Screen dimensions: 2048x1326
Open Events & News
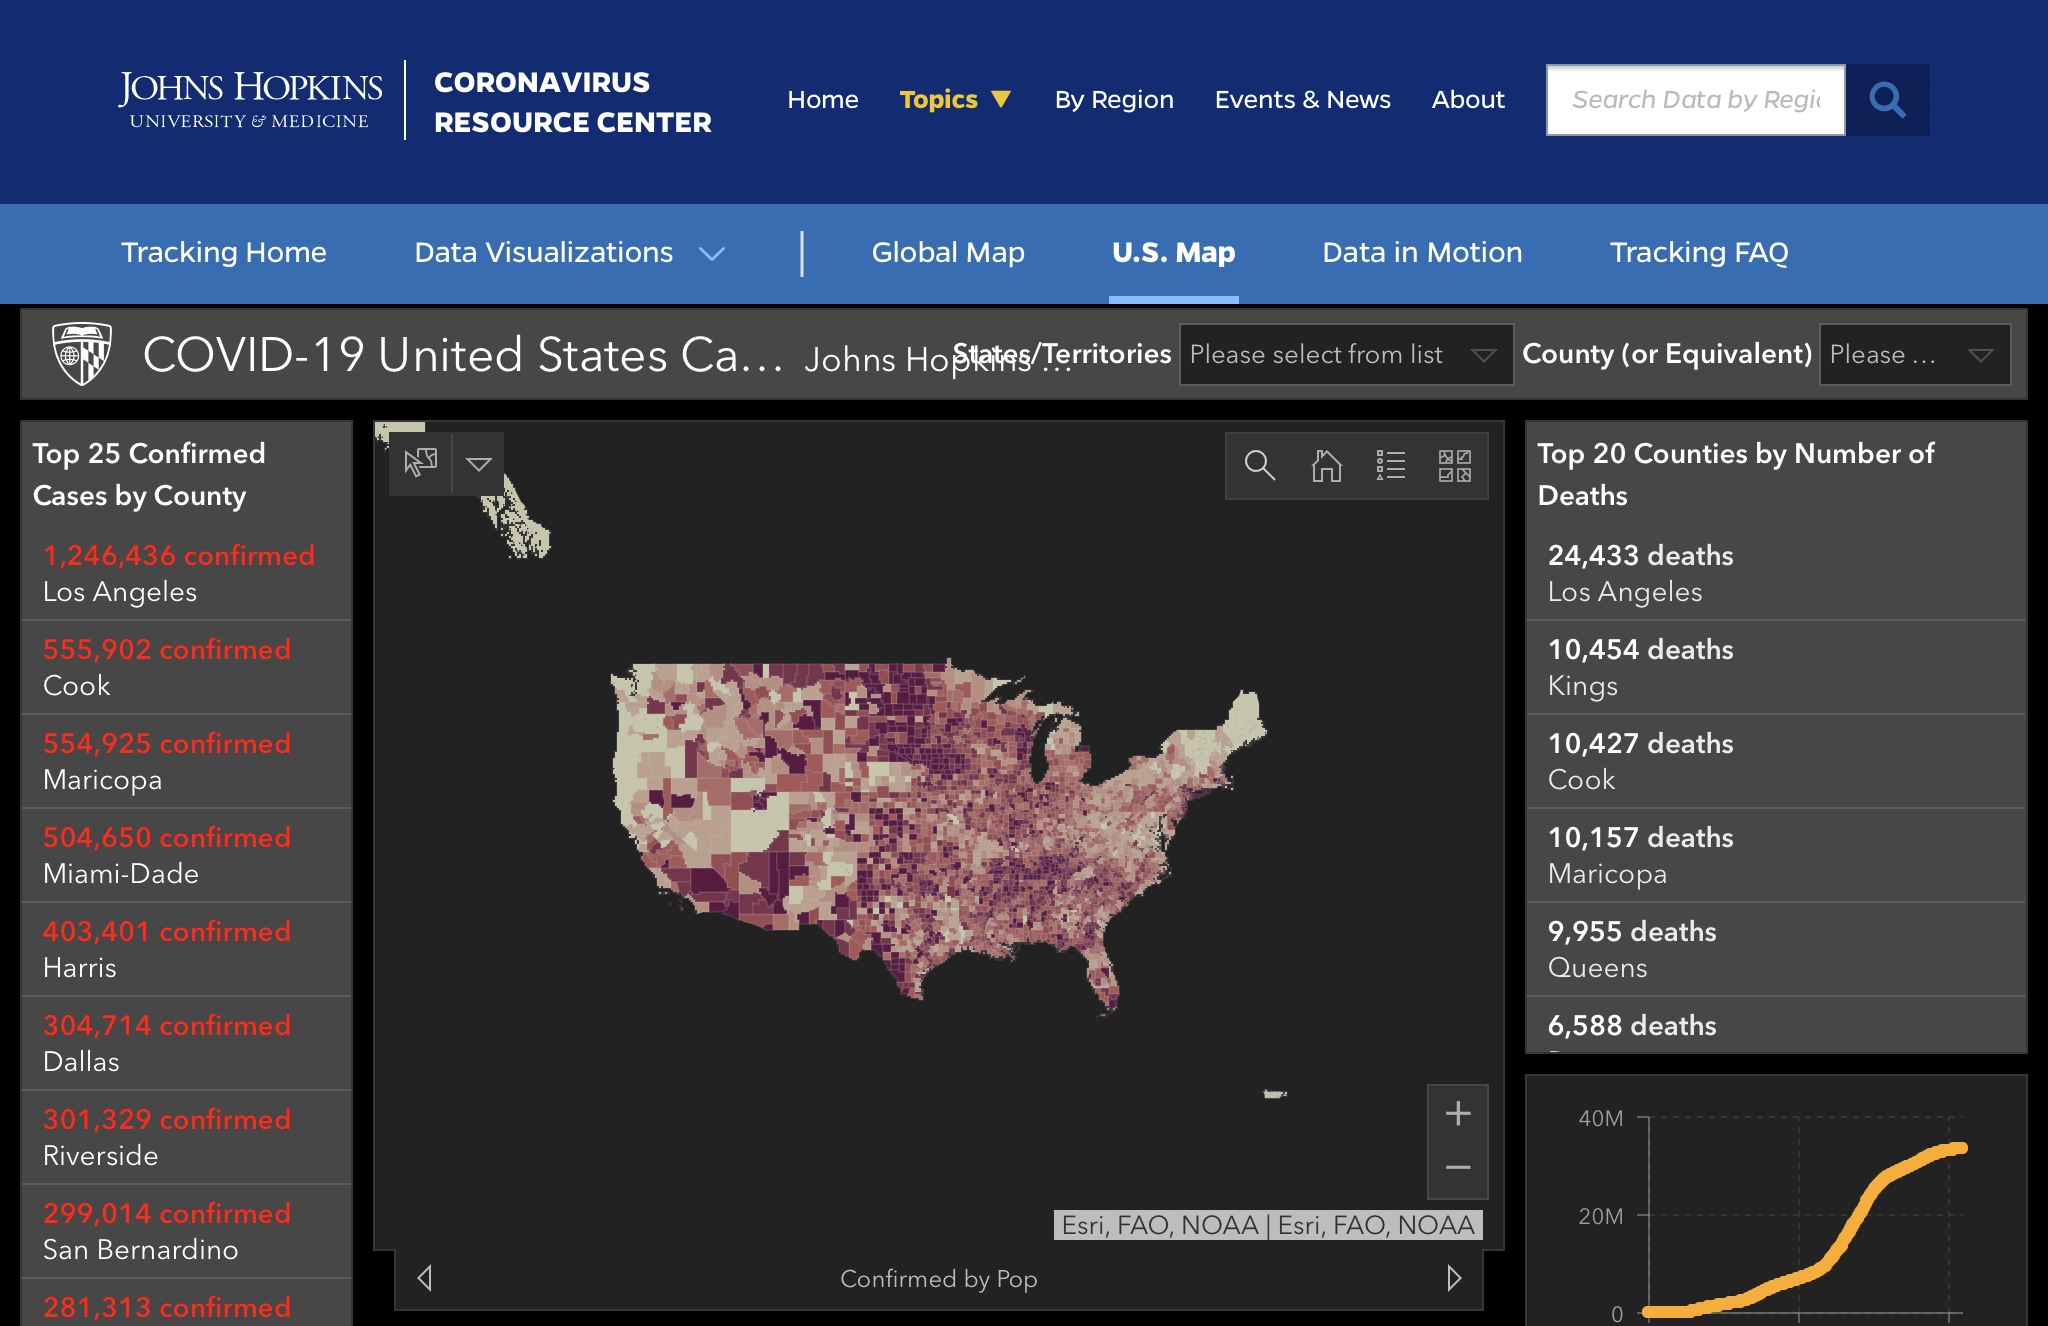click(1302, 99)
